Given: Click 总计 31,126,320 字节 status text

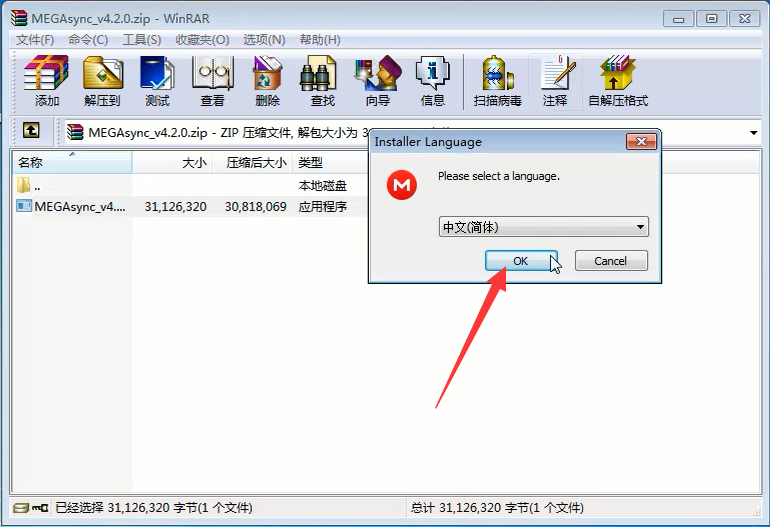Looking at the screenshot, I should pos(497,508).
